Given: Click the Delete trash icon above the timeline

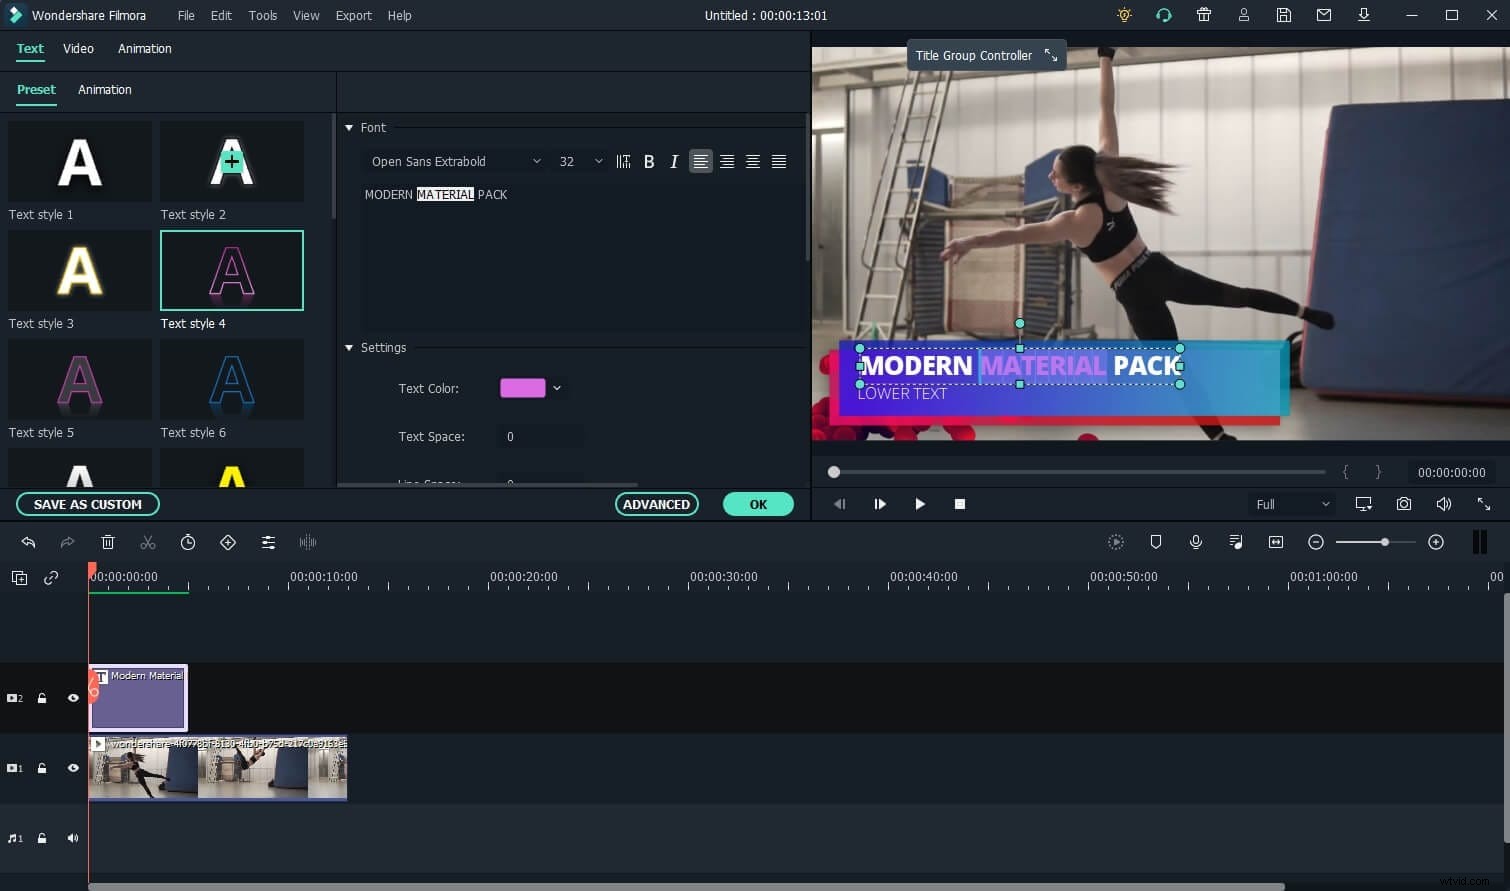Looking at the screenshot, I should pyautogui.click(x=108, y=542).
